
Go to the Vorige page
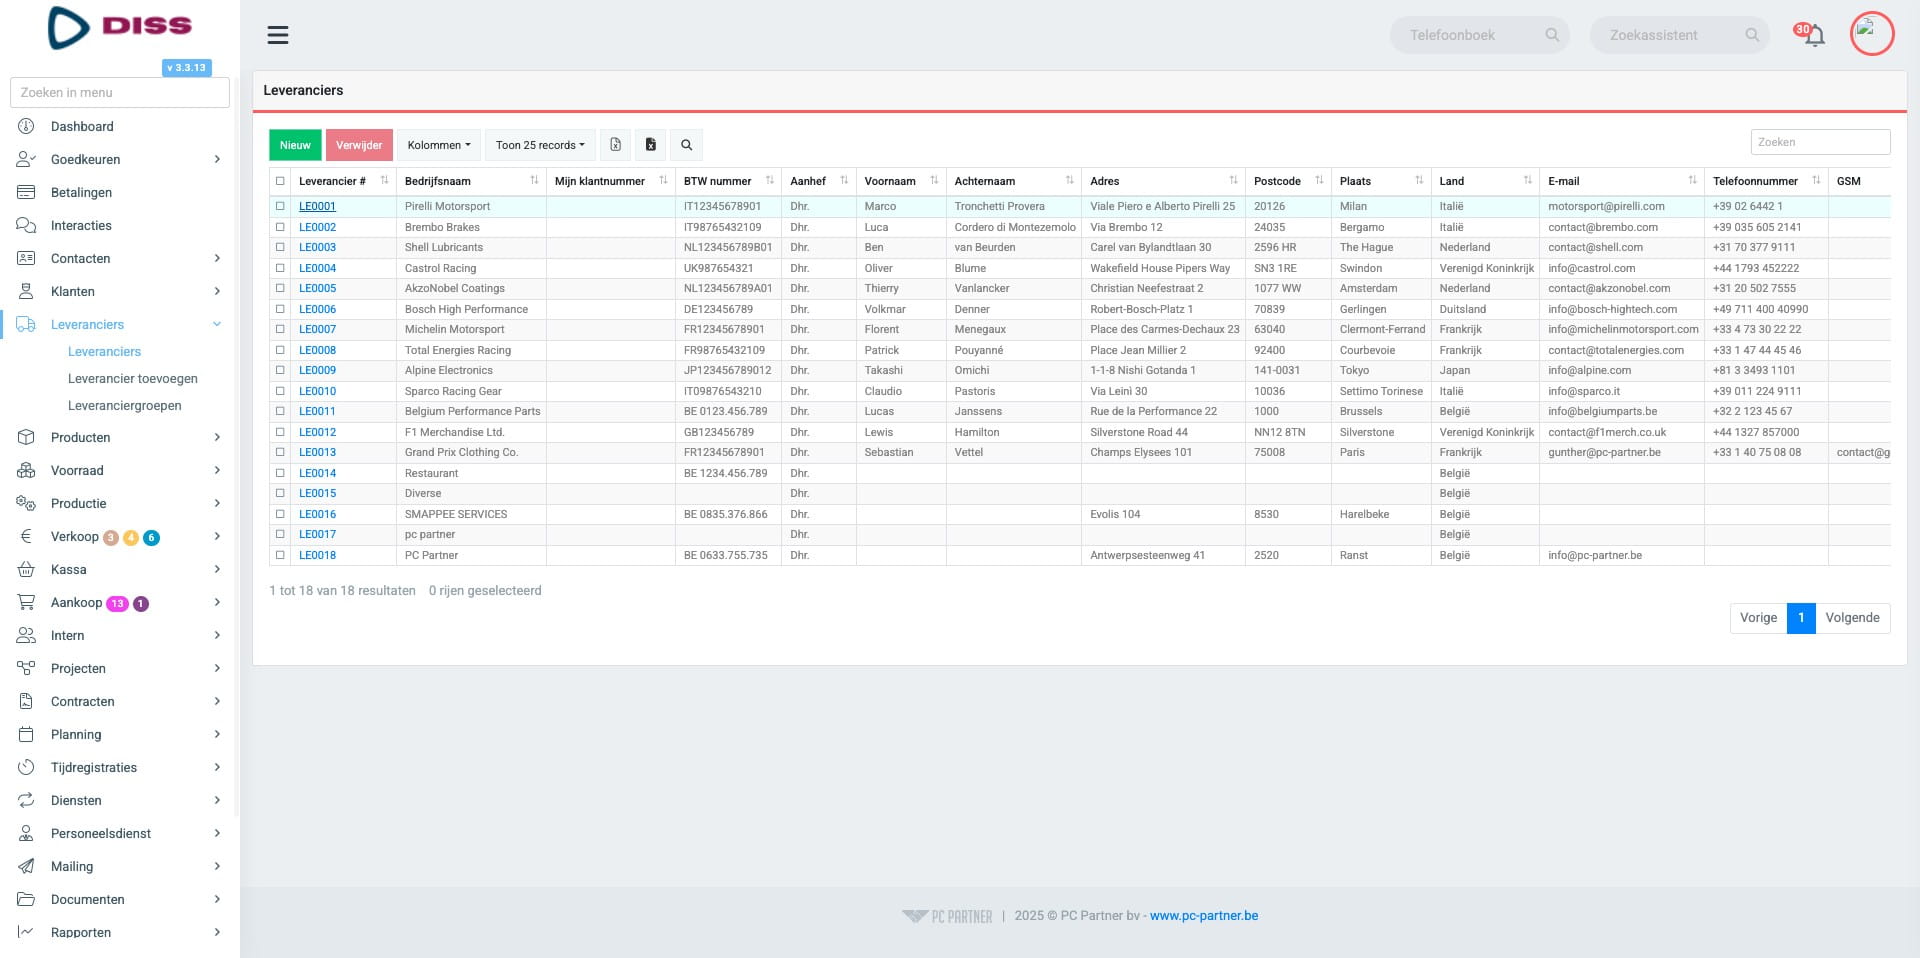coord(1758,618)
